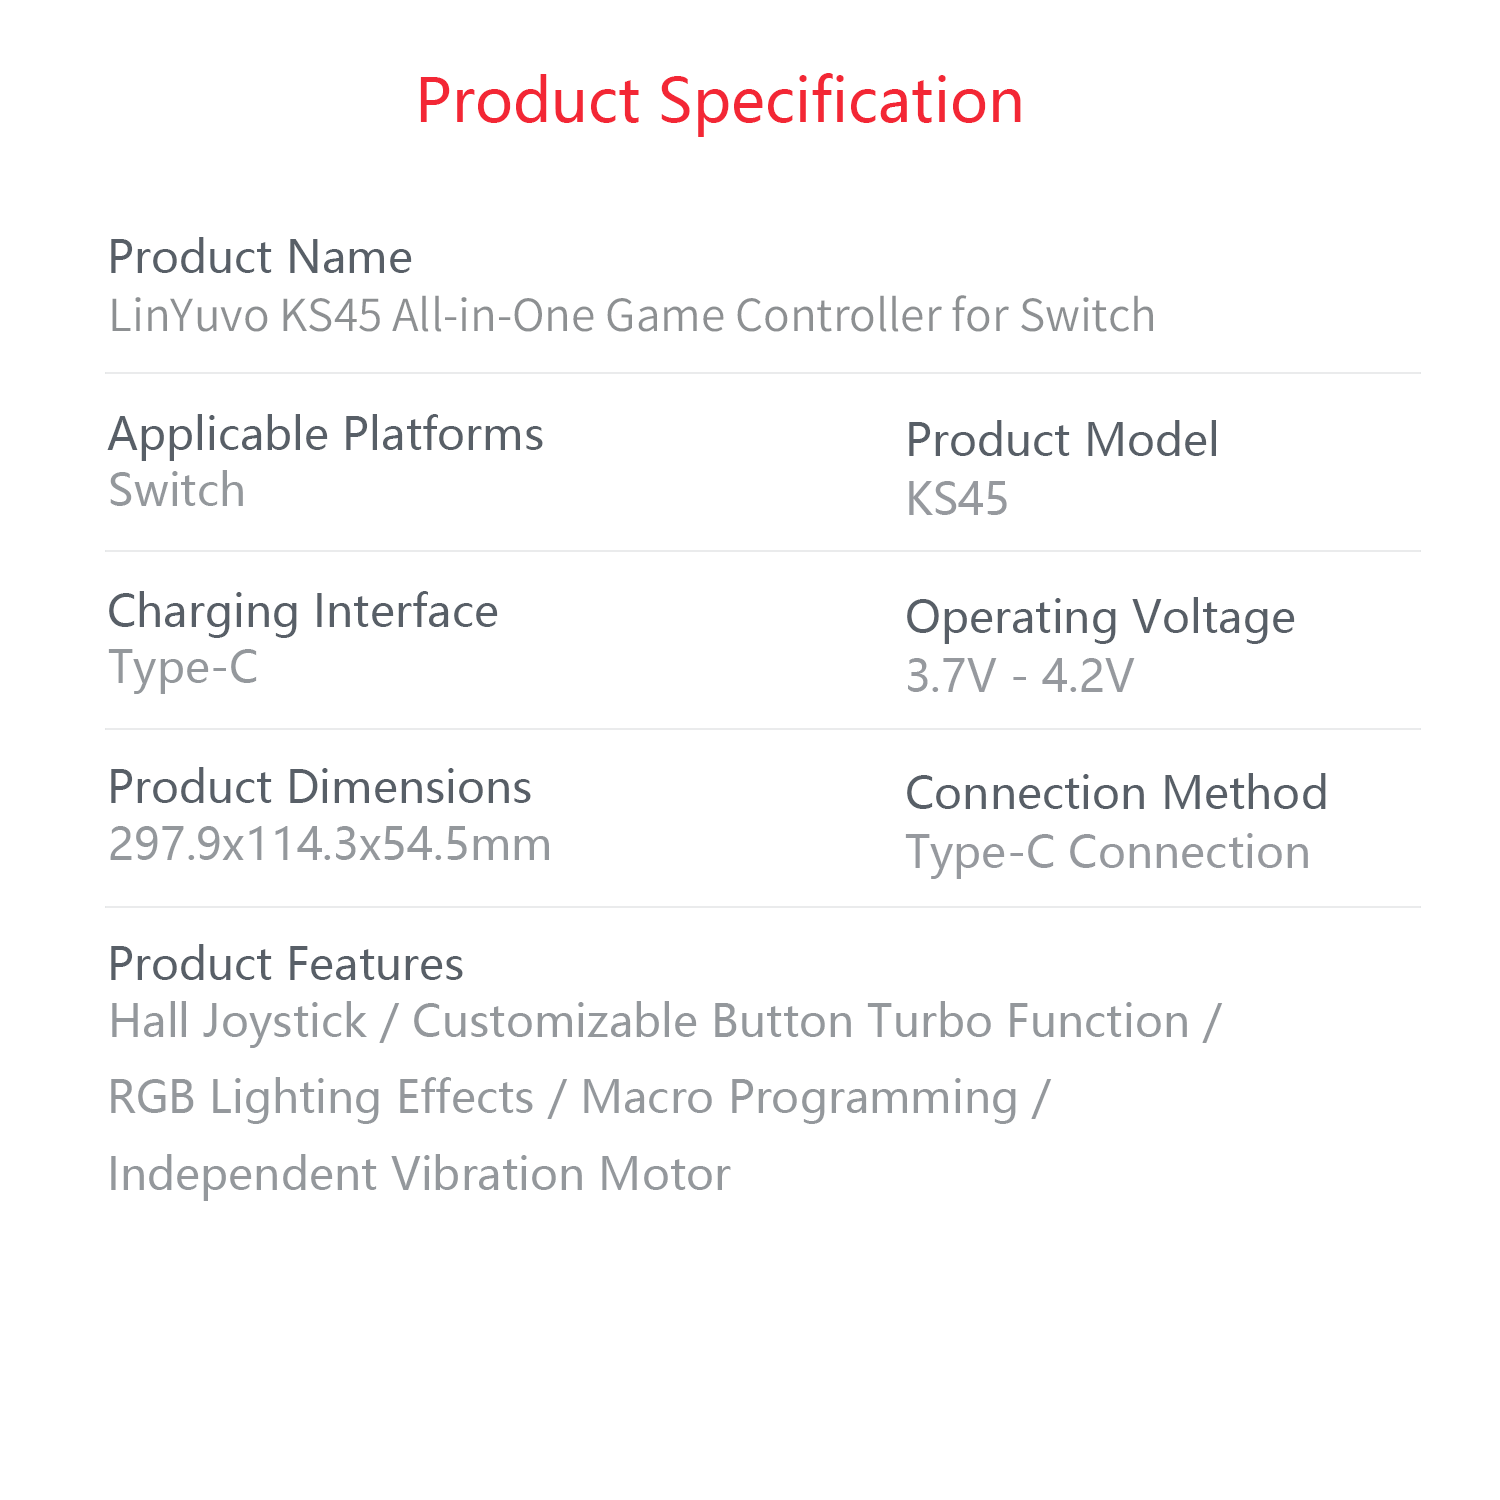
Task: Click the Applicable Platforms heading
Action: point(325,434)
